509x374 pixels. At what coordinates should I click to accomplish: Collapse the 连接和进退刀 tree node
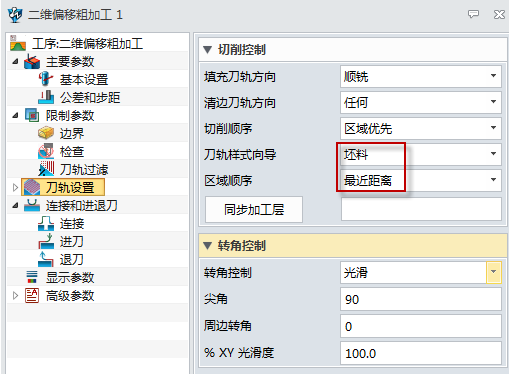(x=15, y=206)
